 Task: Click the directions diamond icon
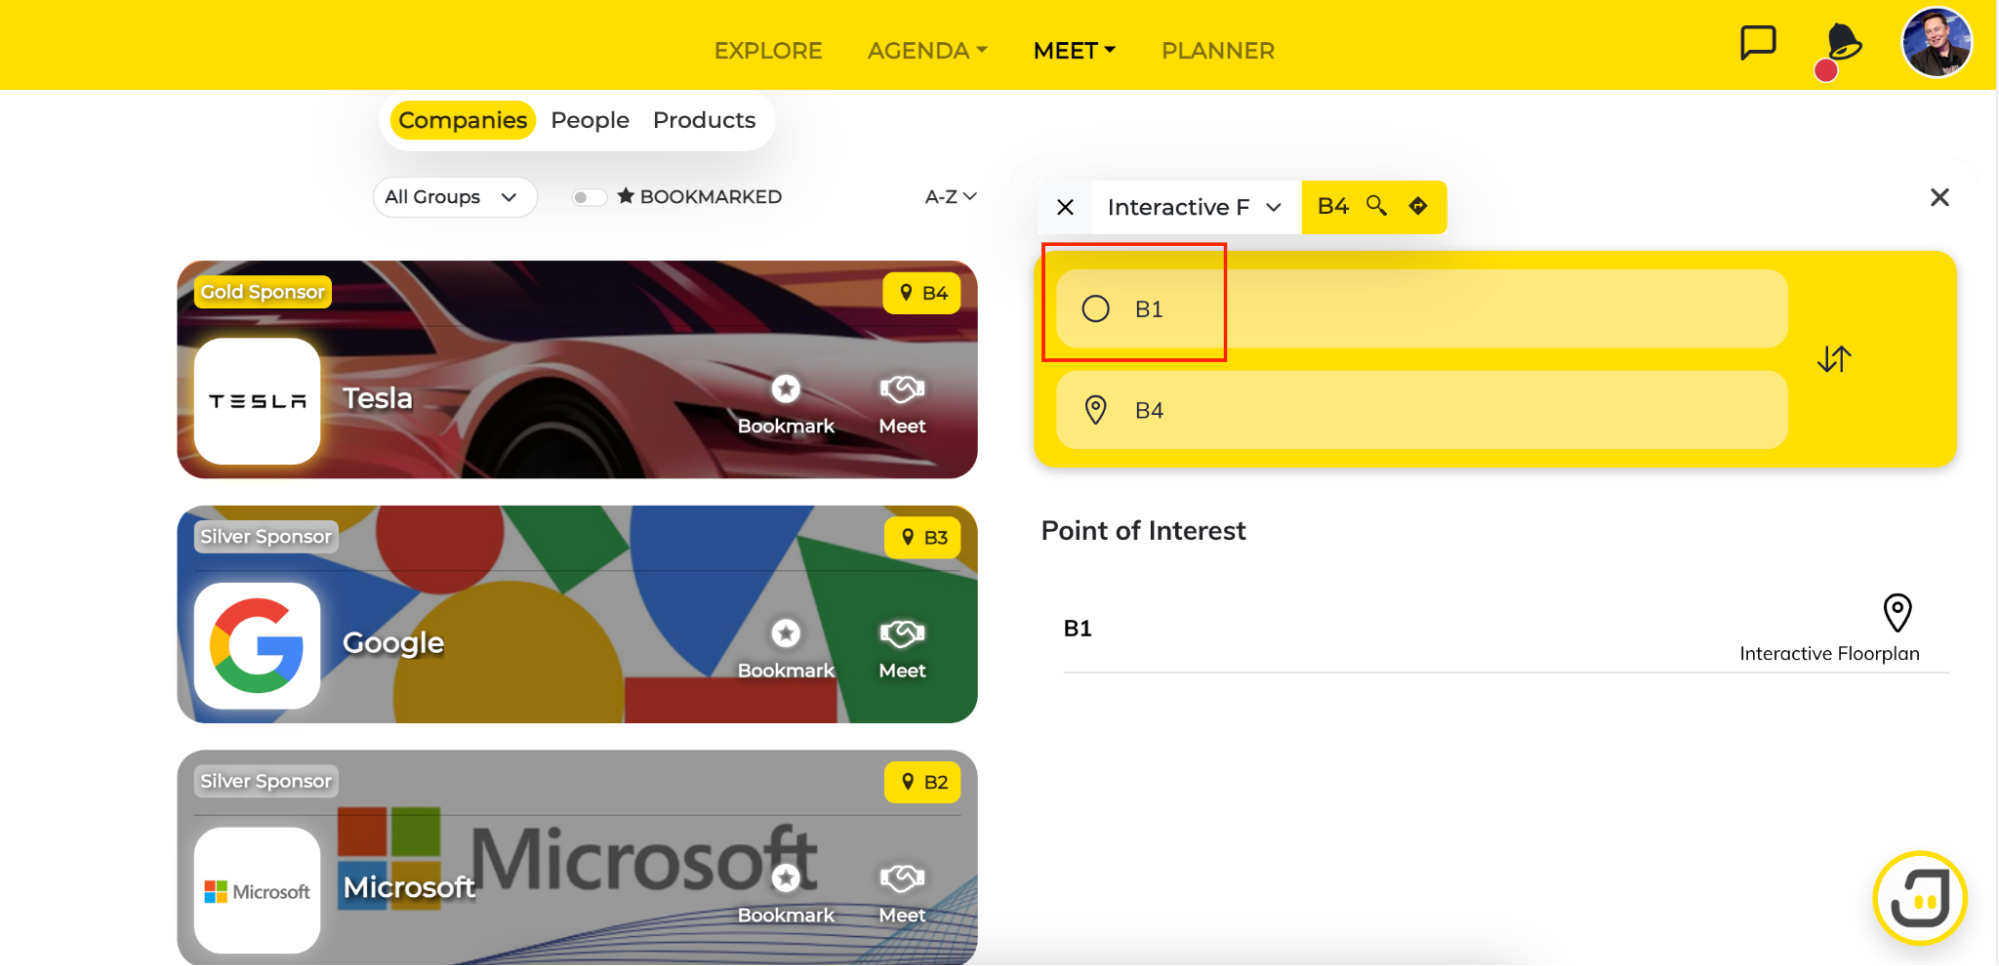[x=1418, y=206]
